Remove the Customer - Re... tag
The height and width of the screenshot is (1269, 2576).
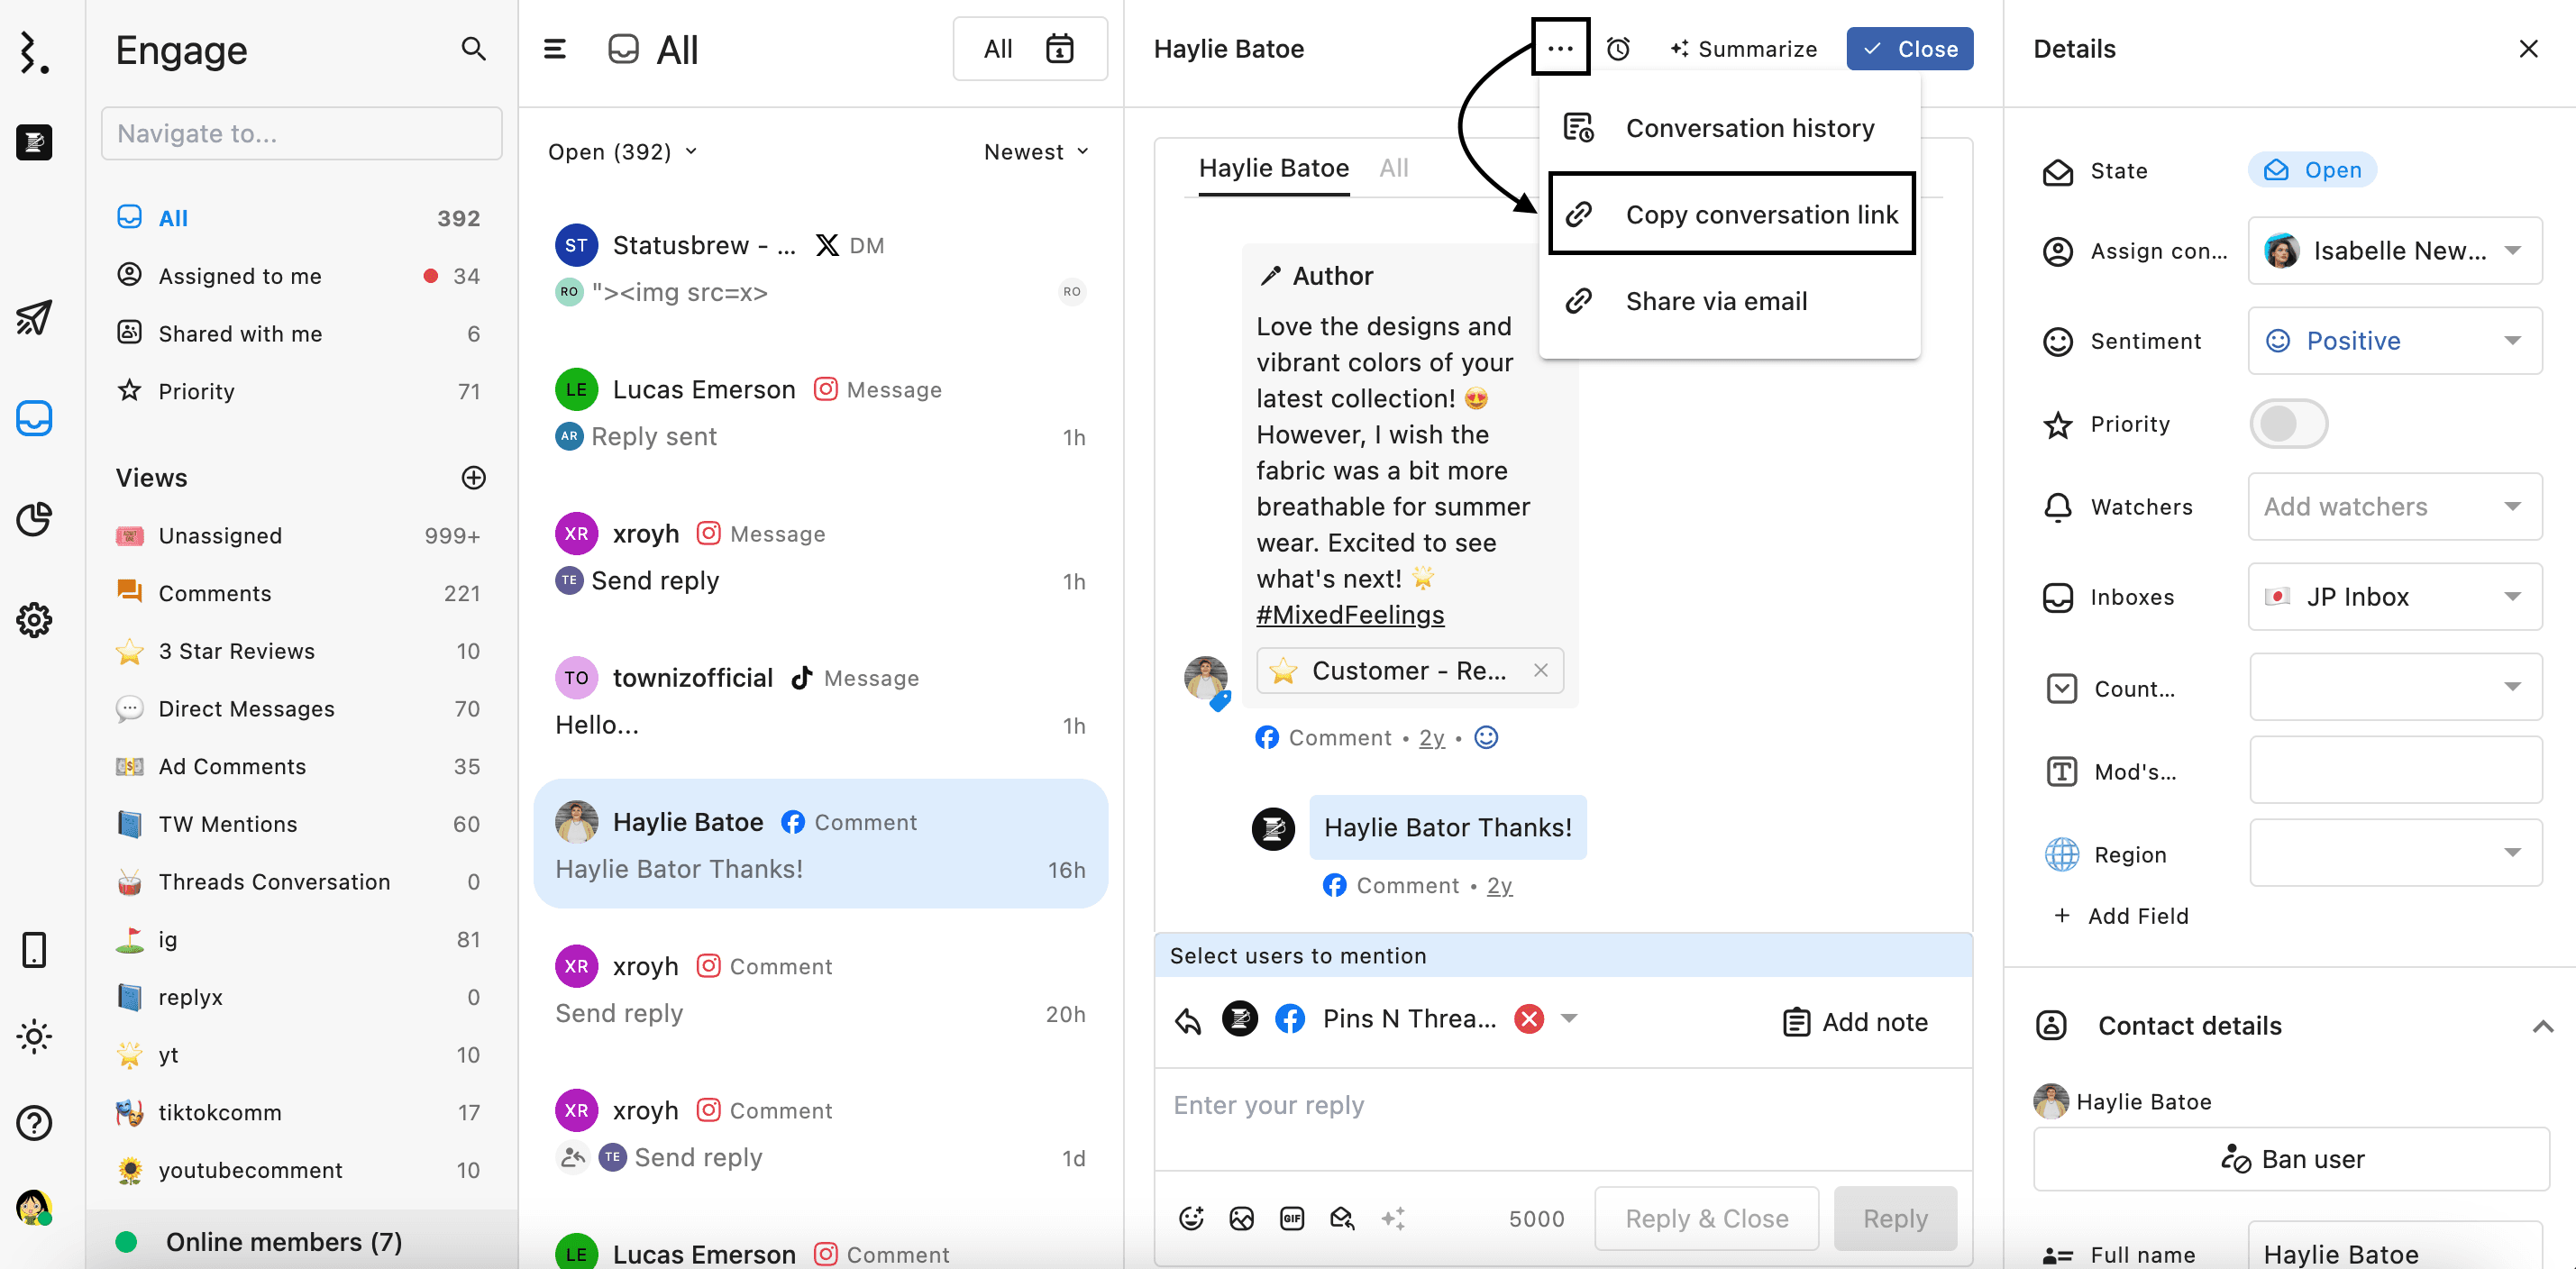click(1540, 670)
